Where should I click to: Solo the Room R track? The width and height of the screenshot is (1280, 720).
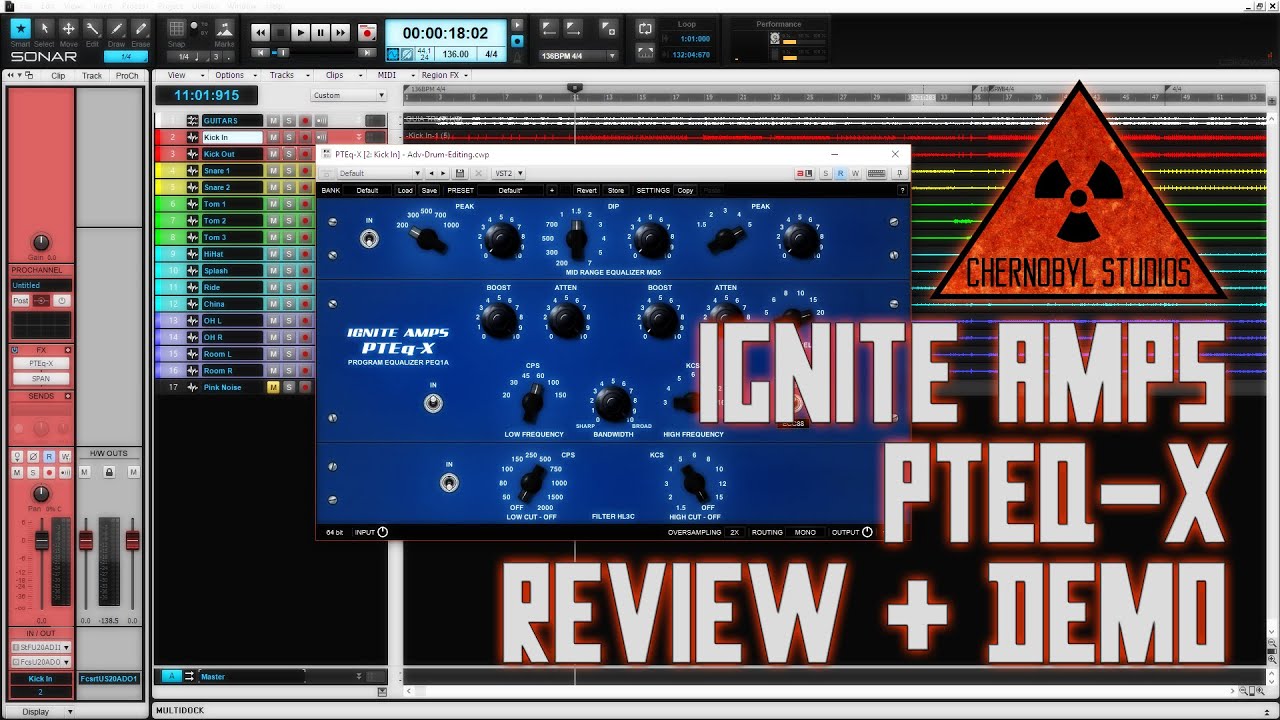(289, 371)
